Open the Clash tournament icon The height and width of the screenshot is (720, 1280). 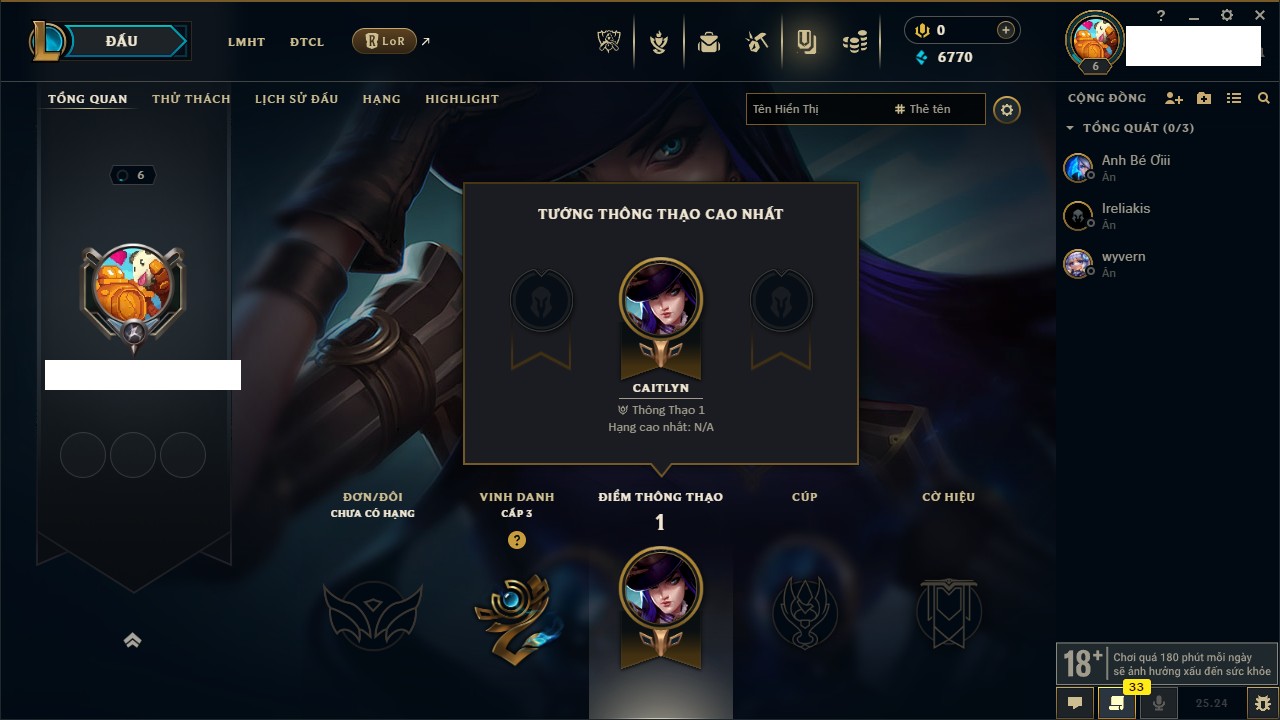[609, 42]
